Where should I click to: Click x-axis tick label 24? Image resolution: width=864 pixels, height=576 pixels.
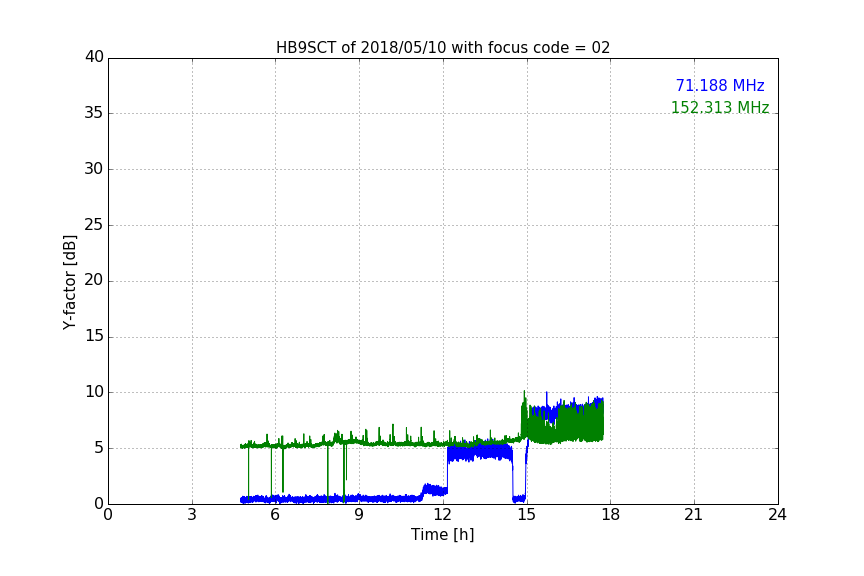777,515
